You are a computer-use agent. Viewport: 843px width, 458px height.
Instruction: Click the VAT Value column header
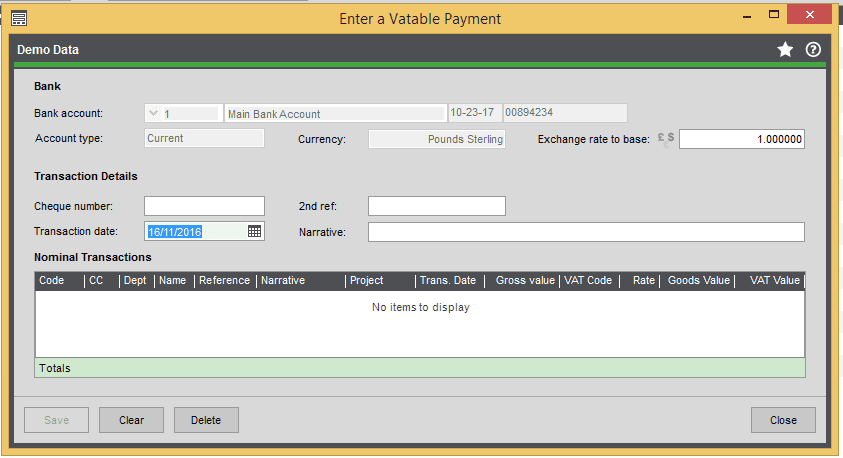point(770,281)
